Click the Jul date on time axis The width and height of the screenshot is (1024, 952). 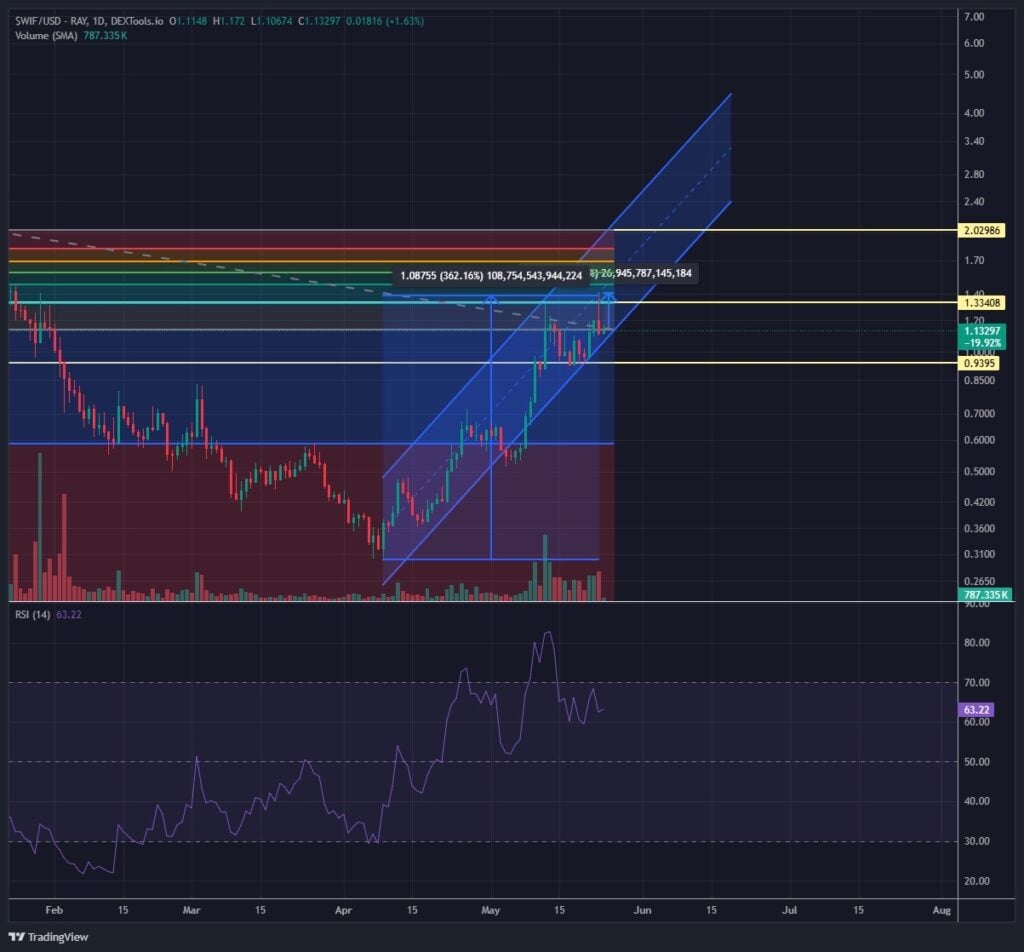pyautogui.click(x=790, y=910)
